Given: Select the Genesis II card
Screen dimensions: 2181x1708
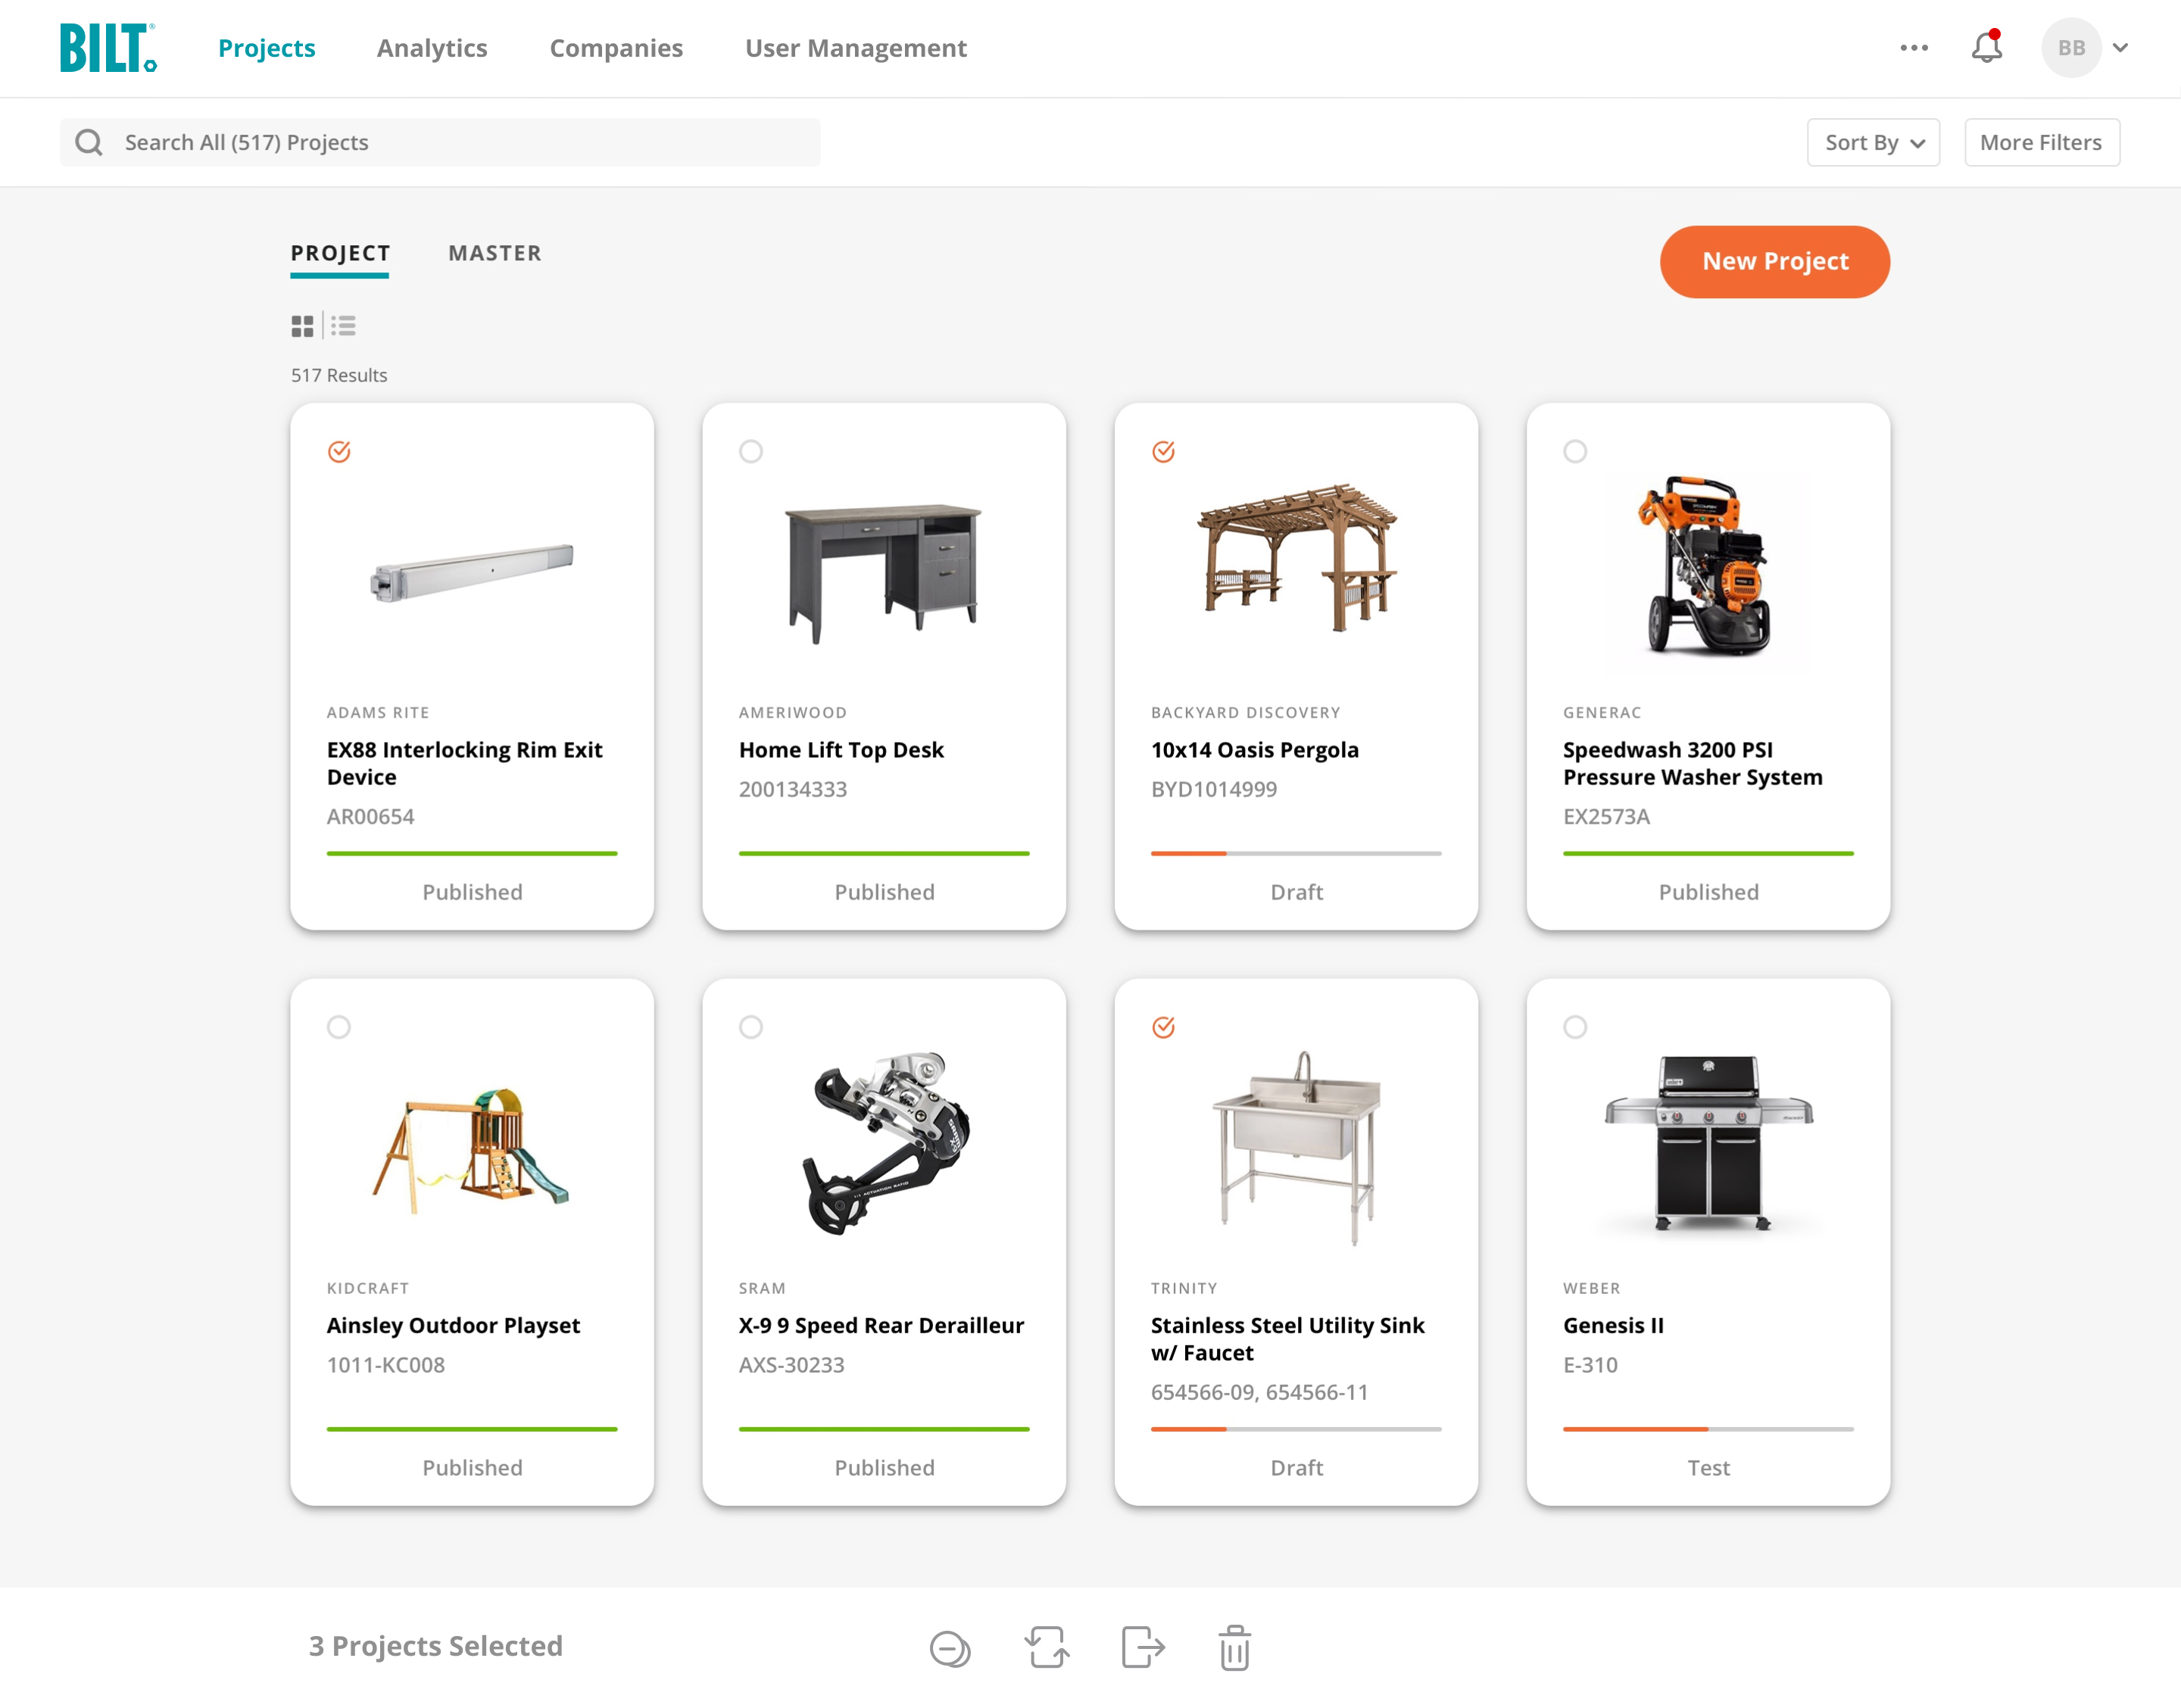Looking at the screenshot, I should pos(1575,1027).
